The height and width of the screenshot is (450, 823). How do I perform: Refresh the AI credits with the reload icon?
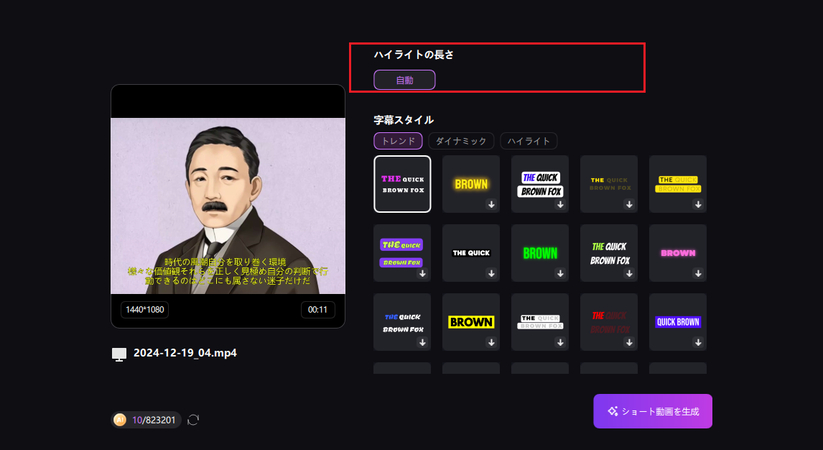tap(193, 420)
